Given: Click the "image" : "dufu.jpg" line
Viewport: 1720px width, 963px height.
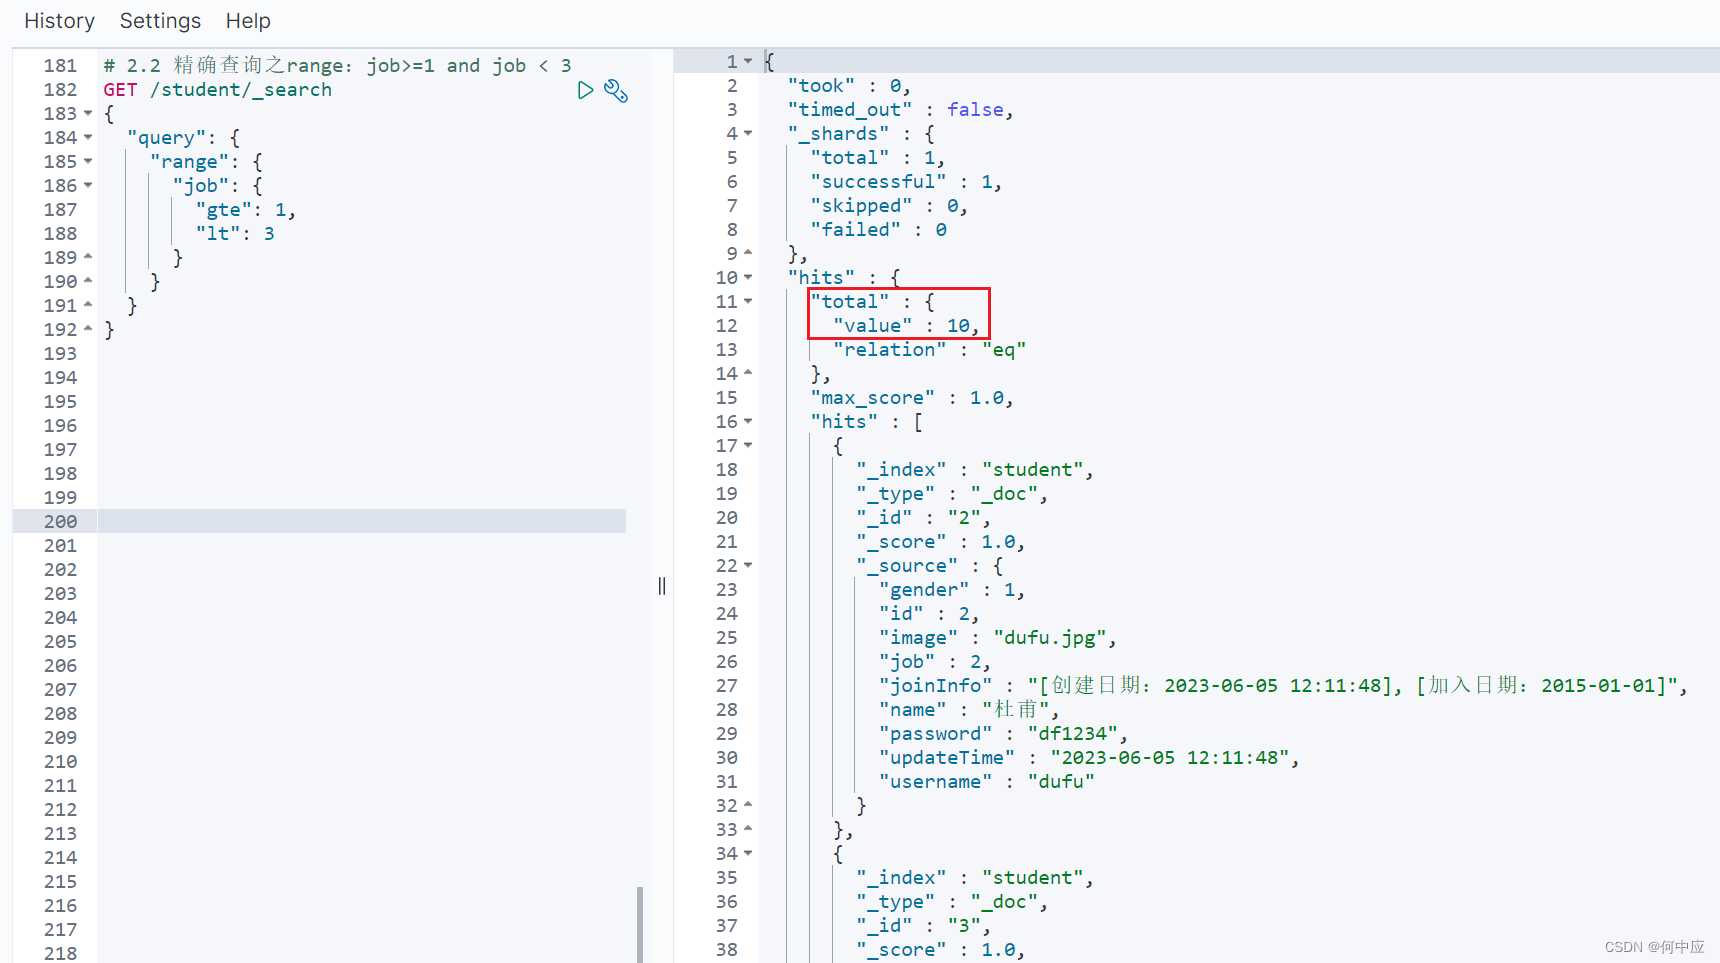Looking at the screenshot, I should pyautogui.click(x=998, y=637).
